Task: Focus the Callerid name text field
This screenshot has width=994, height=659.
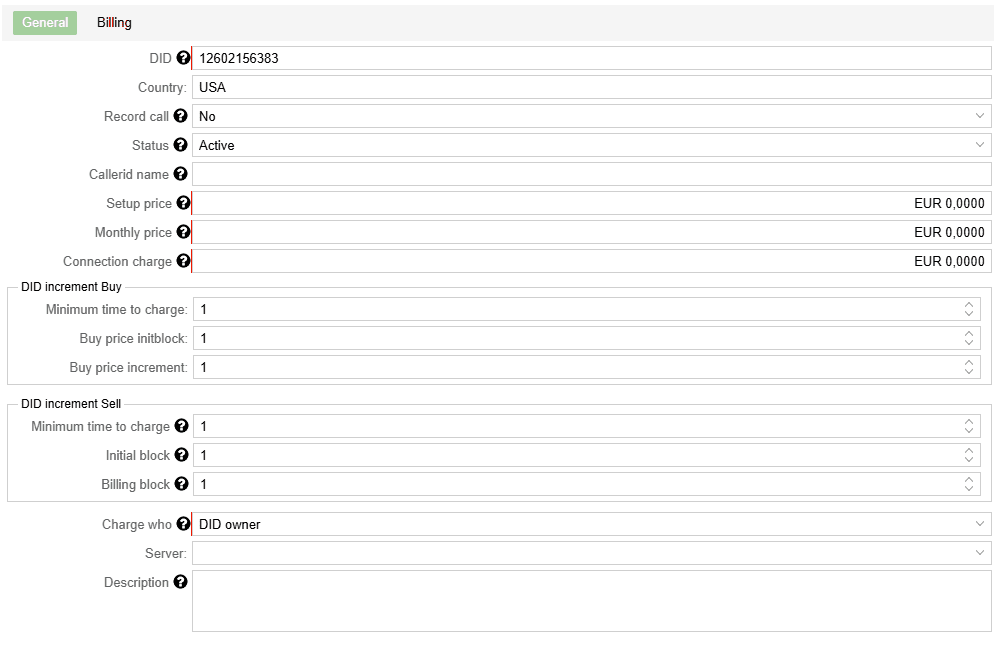Action: tap(591, 174)
